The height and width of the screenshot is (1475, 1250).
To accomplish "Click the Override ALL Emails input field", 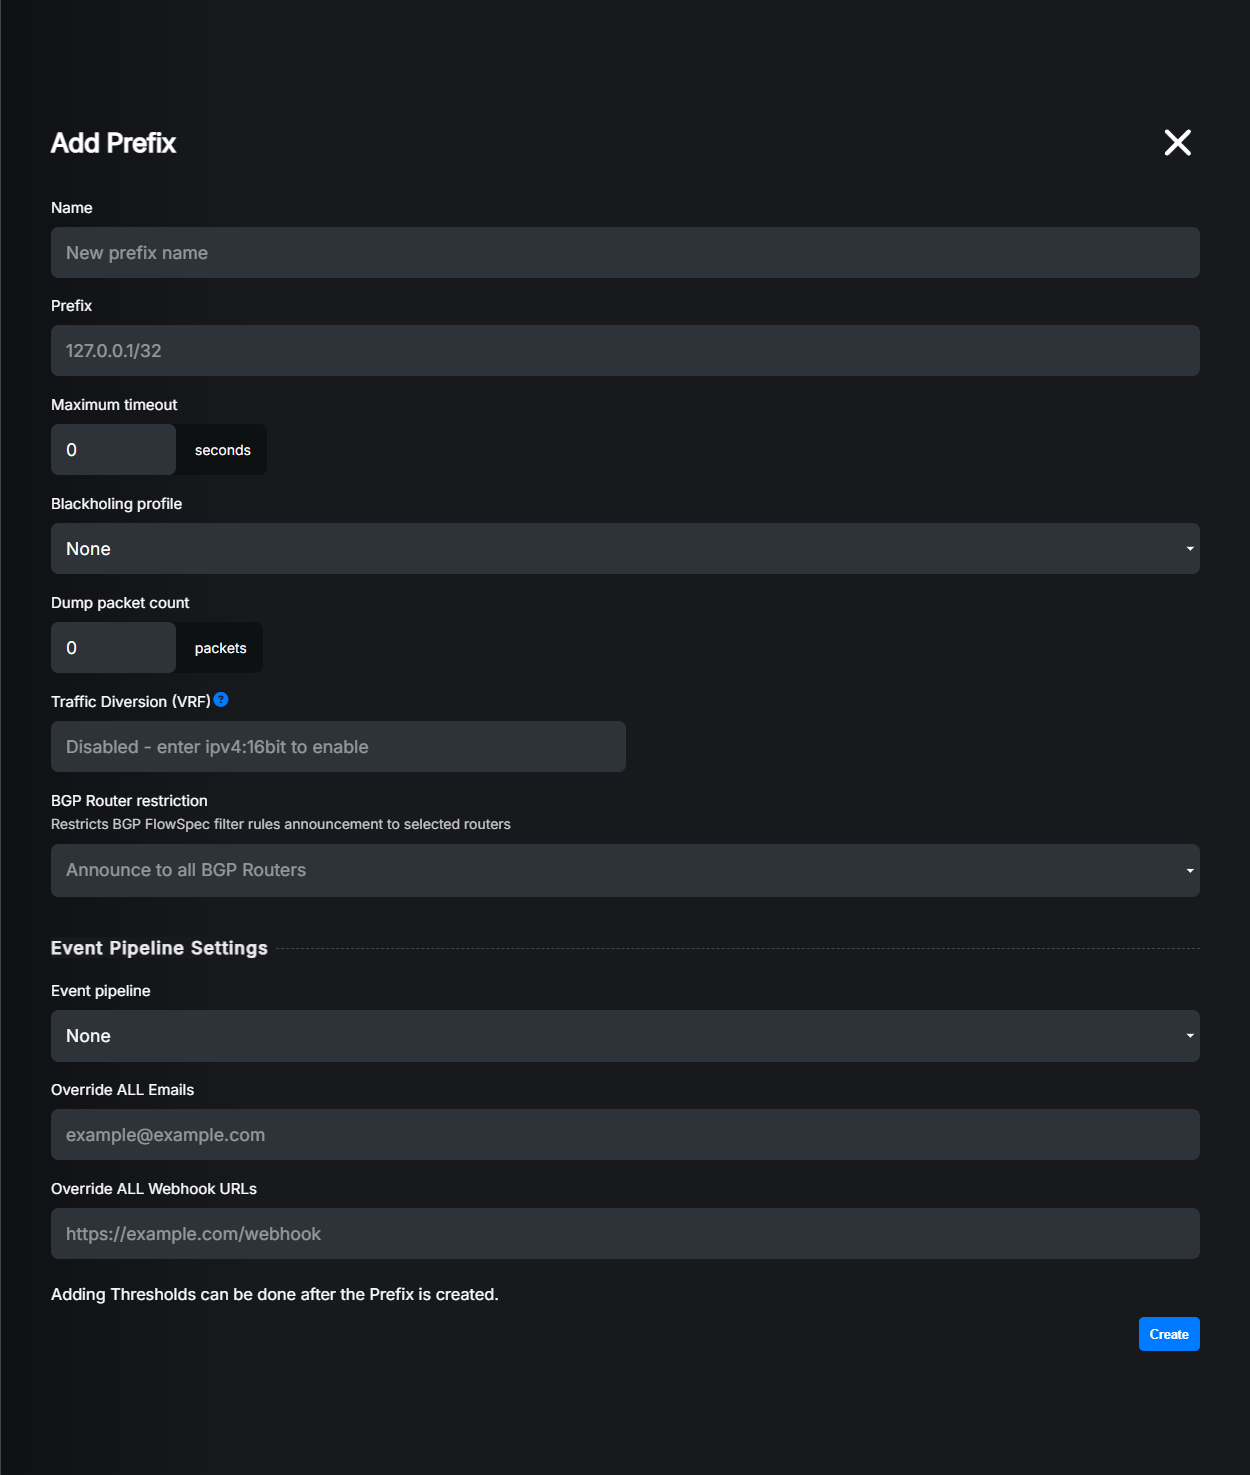I will click(x=625, y=1134).
